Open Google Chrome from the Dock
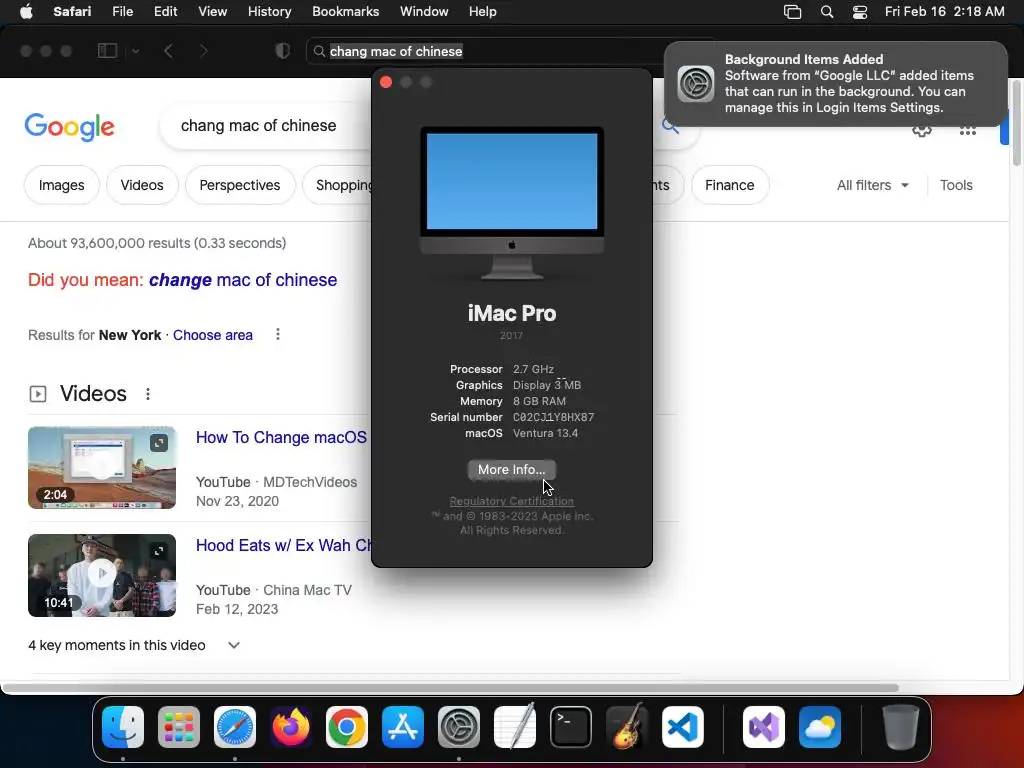This screenshot has height=768, width=1024. pos(347,727)
